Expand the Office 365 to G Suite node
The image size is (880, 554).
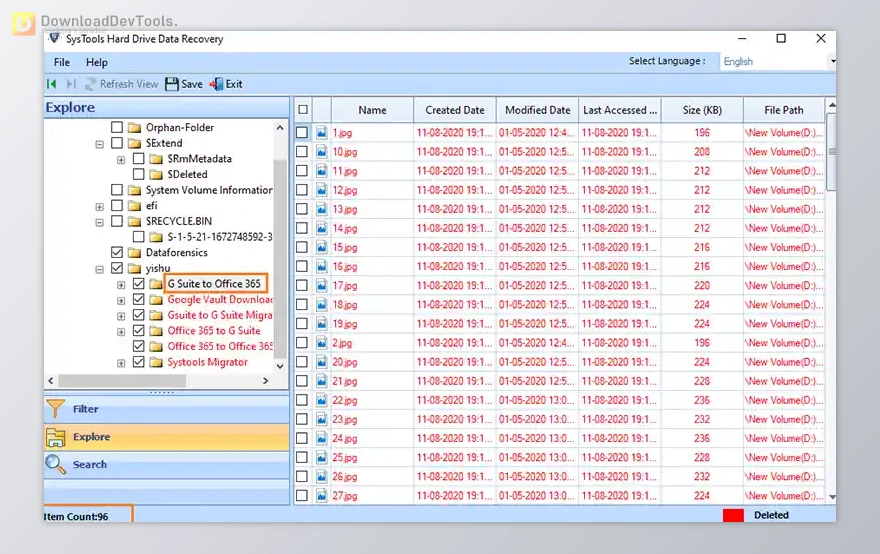click(x=121, y=332)
